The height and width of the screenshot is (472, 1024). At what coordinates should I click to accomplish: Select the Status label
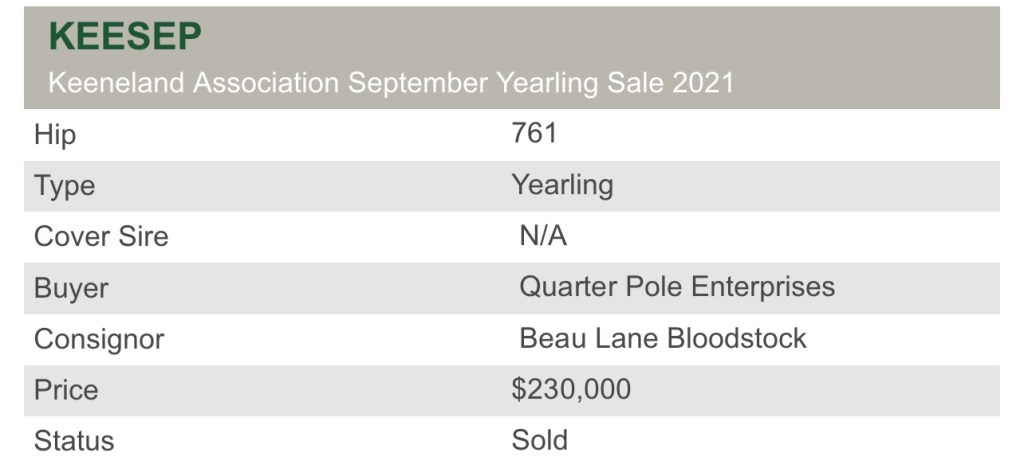coord(74,441)
